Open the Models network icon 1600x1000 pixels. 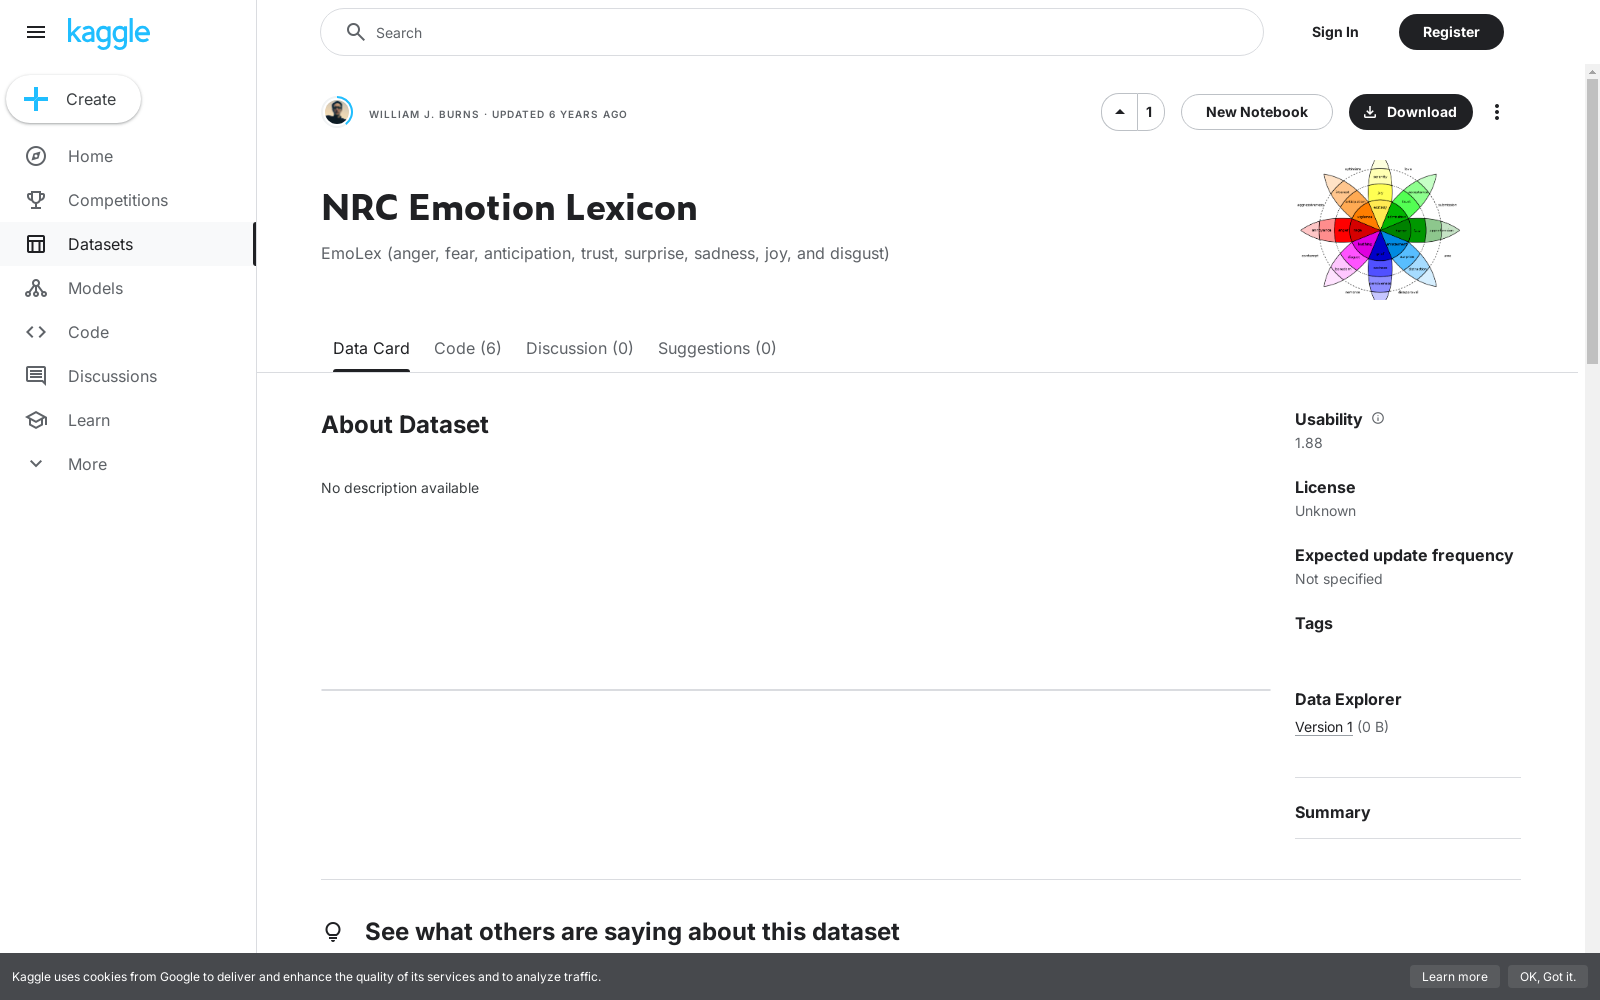click(x=36, y=288)
